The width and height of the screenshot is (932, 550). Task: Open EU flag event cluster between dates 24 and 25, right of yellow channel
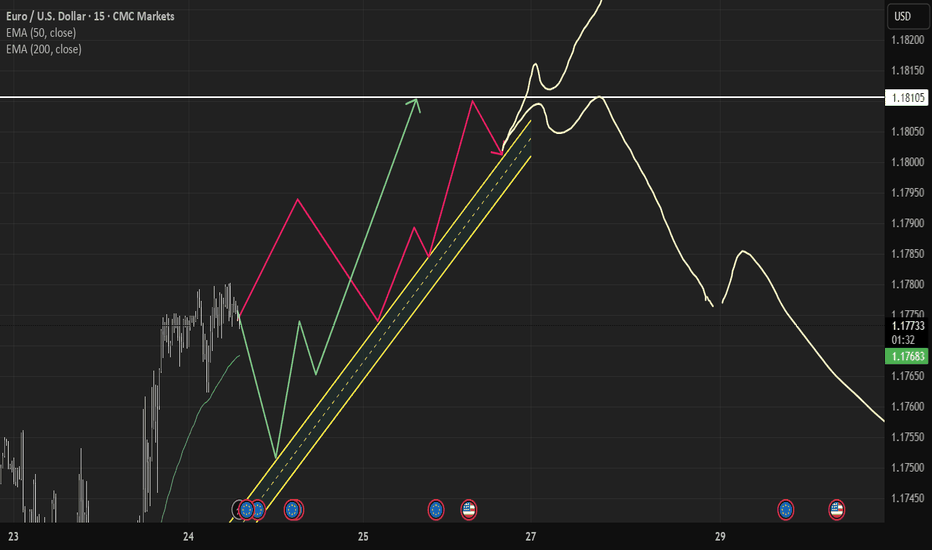pos(292,510)
